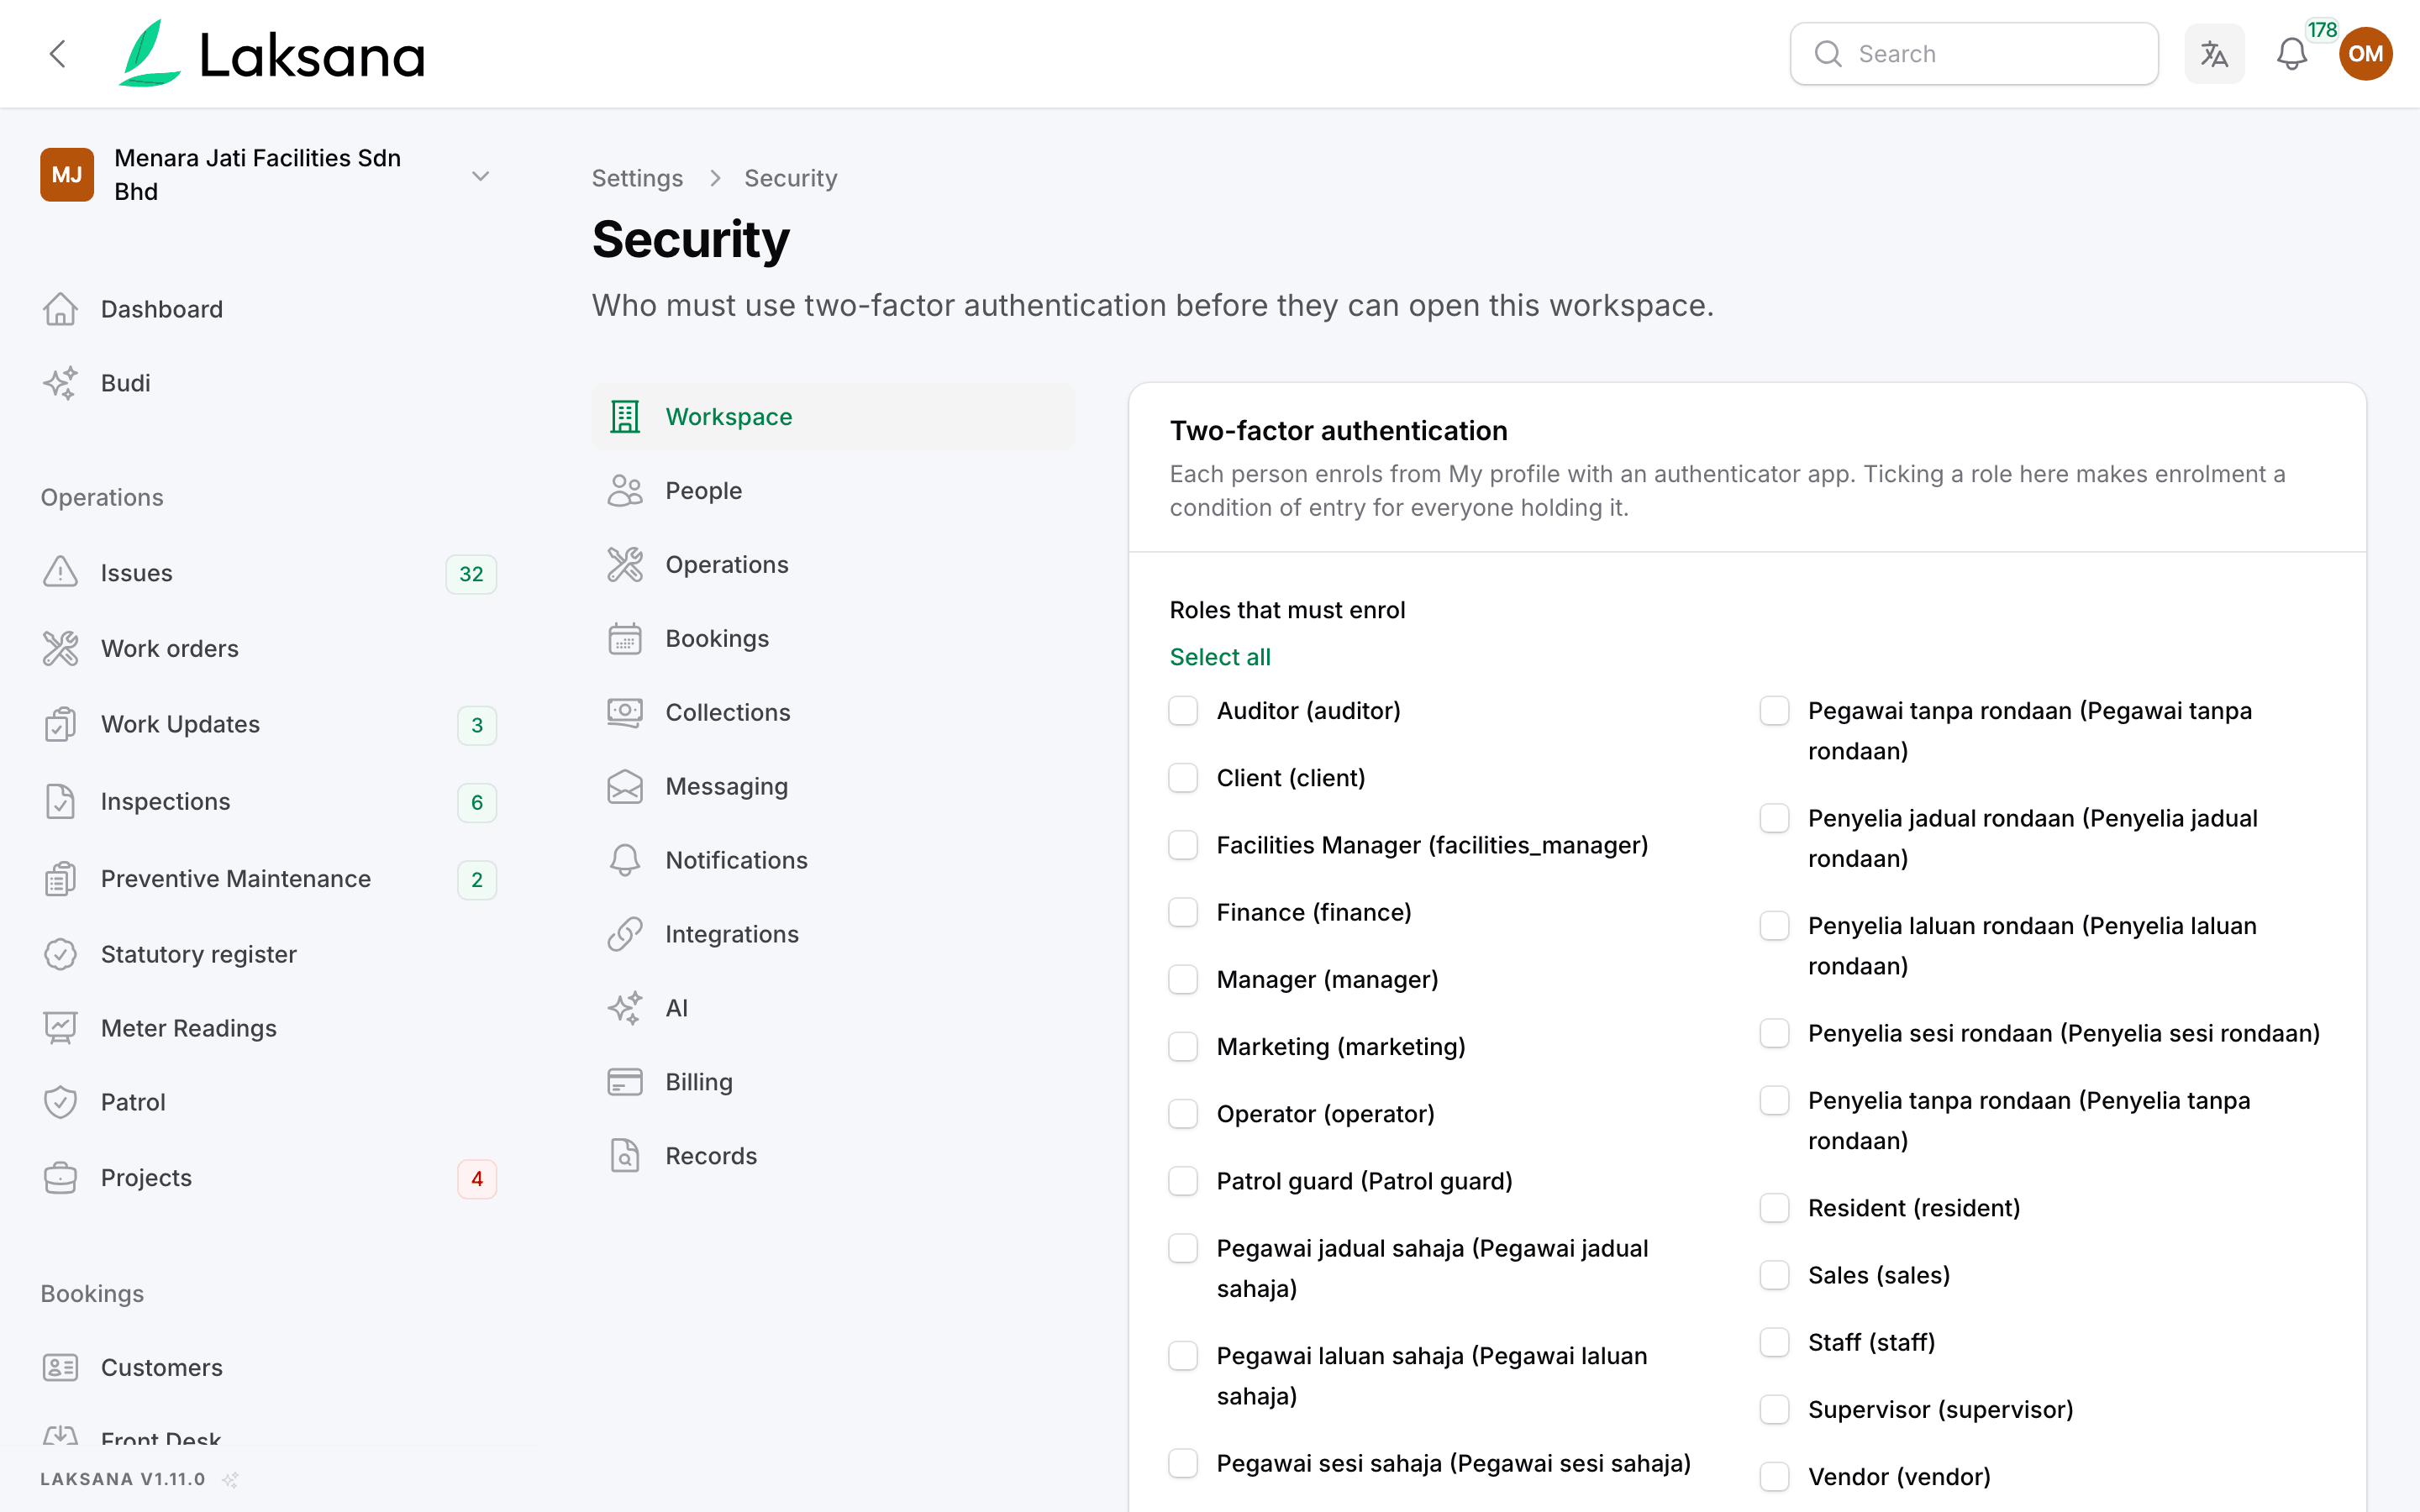
Task: Enable the Finance (finance) checkbox
Action: [1183, 912]
